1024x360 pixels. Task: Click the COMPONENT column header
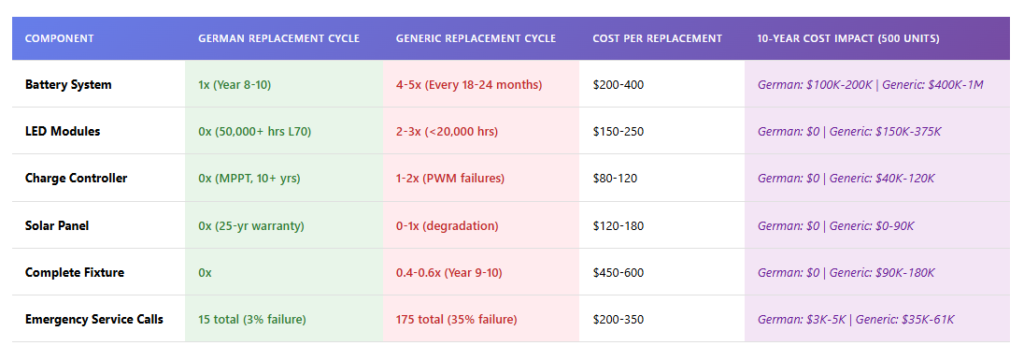pyautogui.click(x=59, y=39)
